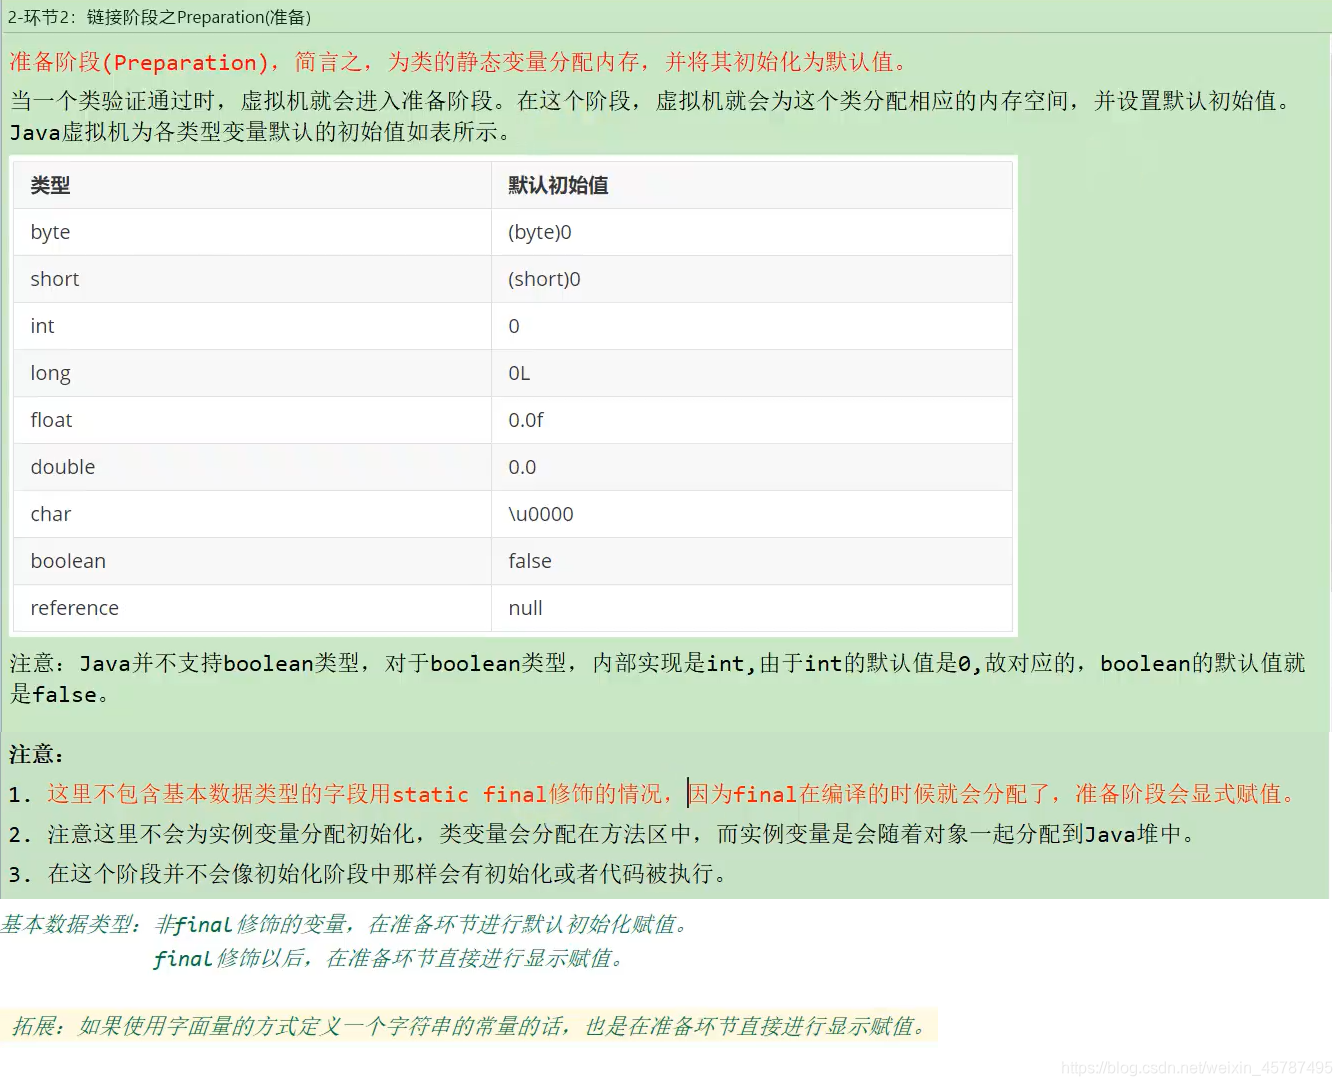Click the italic line '非final修饰的变量'
The image size is (1342, 1086).
click(422, 925)
